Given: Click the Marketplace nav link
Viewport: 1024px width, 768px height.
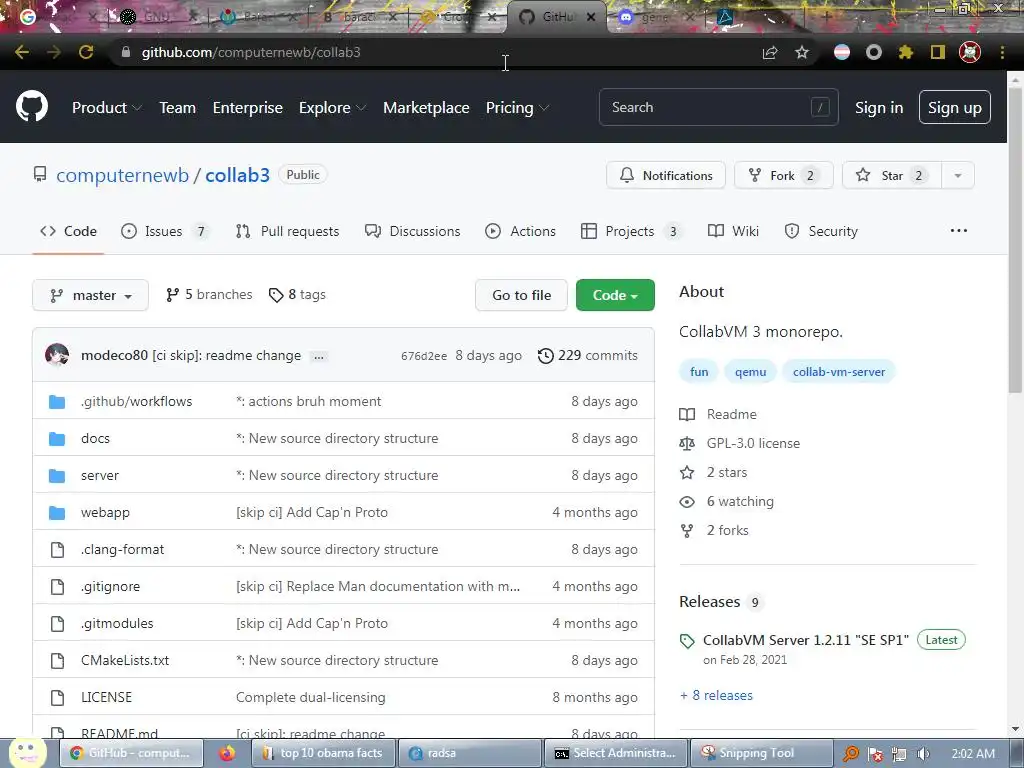Looking at the screenshot, I should point(426,108).
